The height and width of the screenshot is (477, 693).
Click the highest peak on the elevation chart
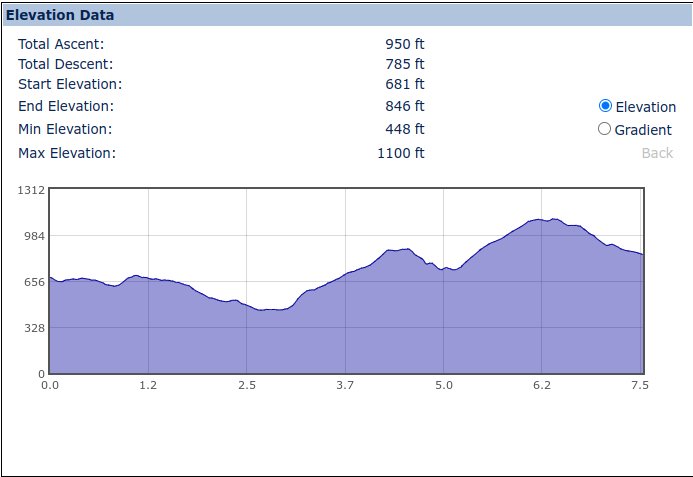(541, 219)
